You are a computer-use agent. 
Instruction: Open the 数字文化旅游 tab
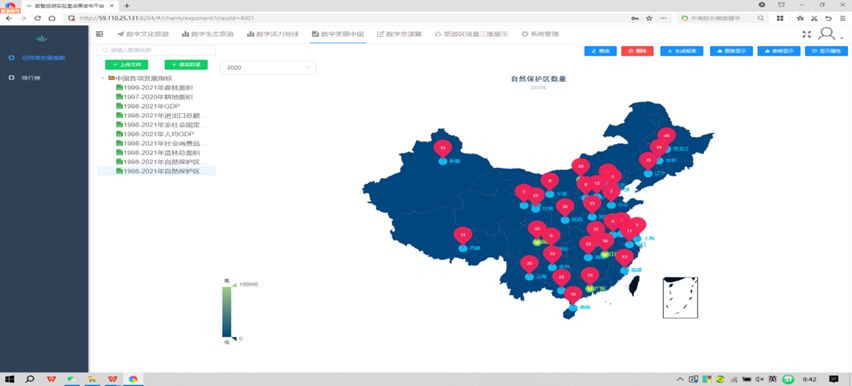click(x=143, y=34)
